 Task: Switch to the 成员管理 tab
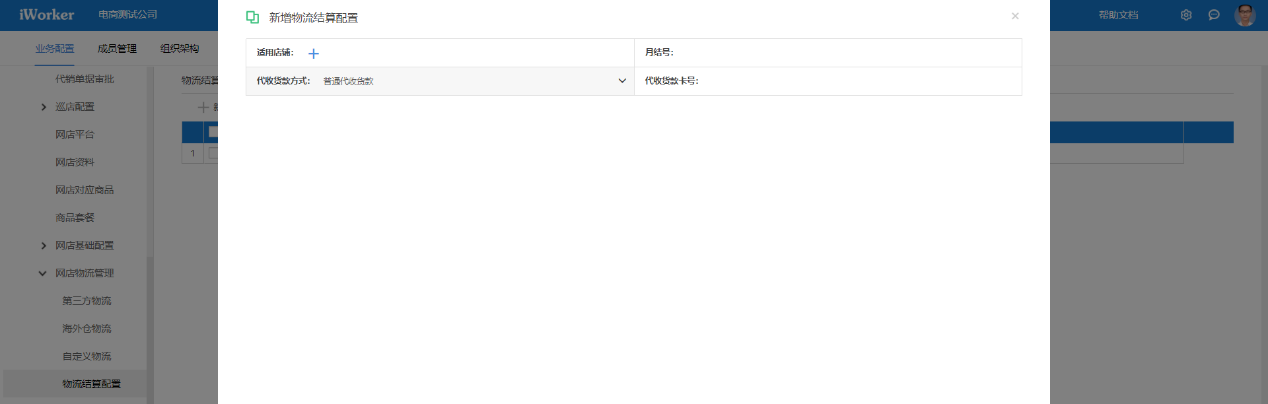[117, 48]
